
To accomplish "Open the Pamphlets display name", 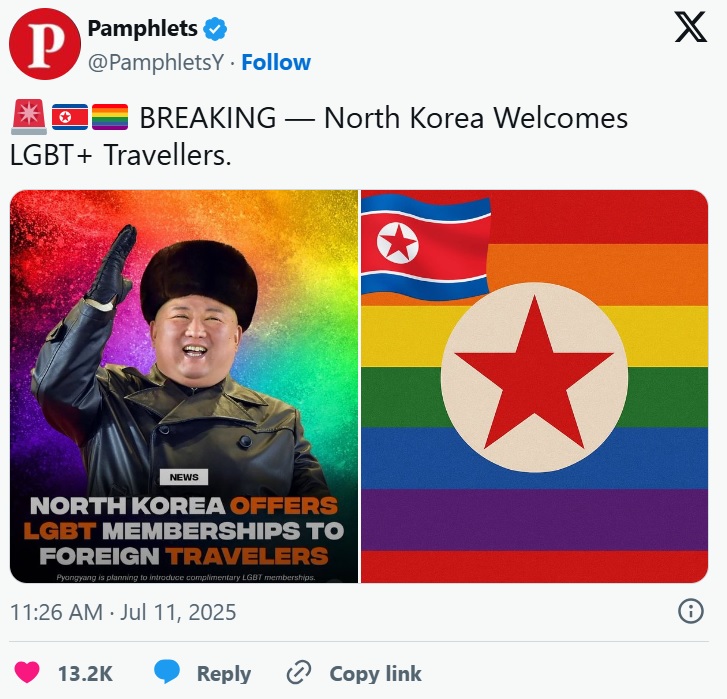I will tap(142, 29).
